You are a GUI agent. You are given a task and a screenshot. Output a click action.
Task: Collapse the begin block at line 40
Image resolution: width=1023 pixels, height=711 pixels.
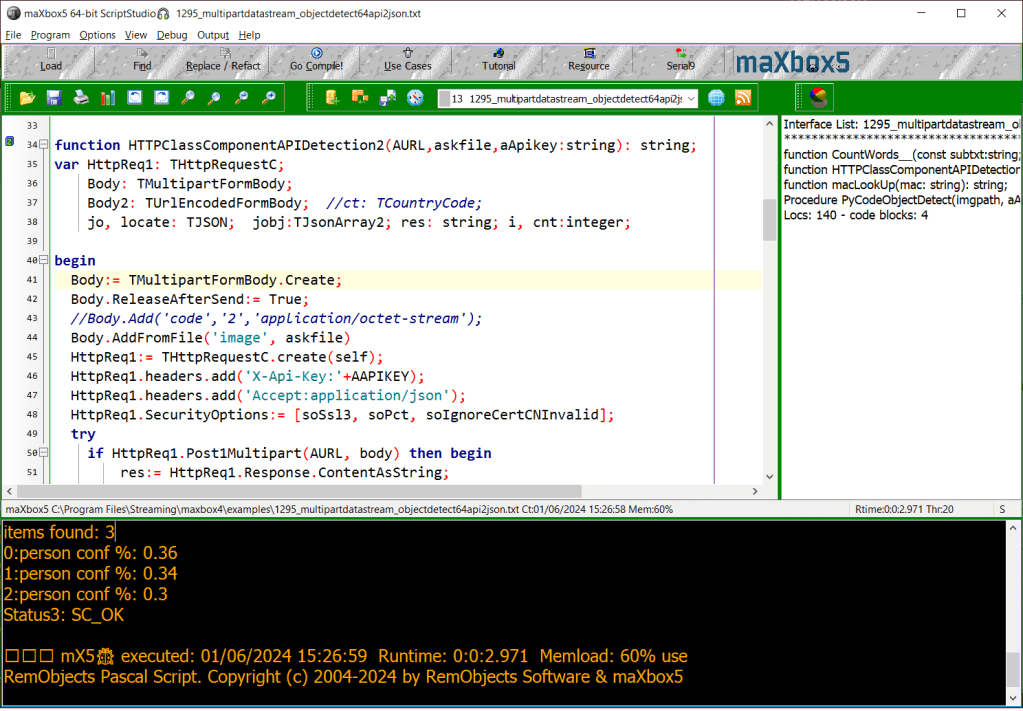[x=45, y=260]
